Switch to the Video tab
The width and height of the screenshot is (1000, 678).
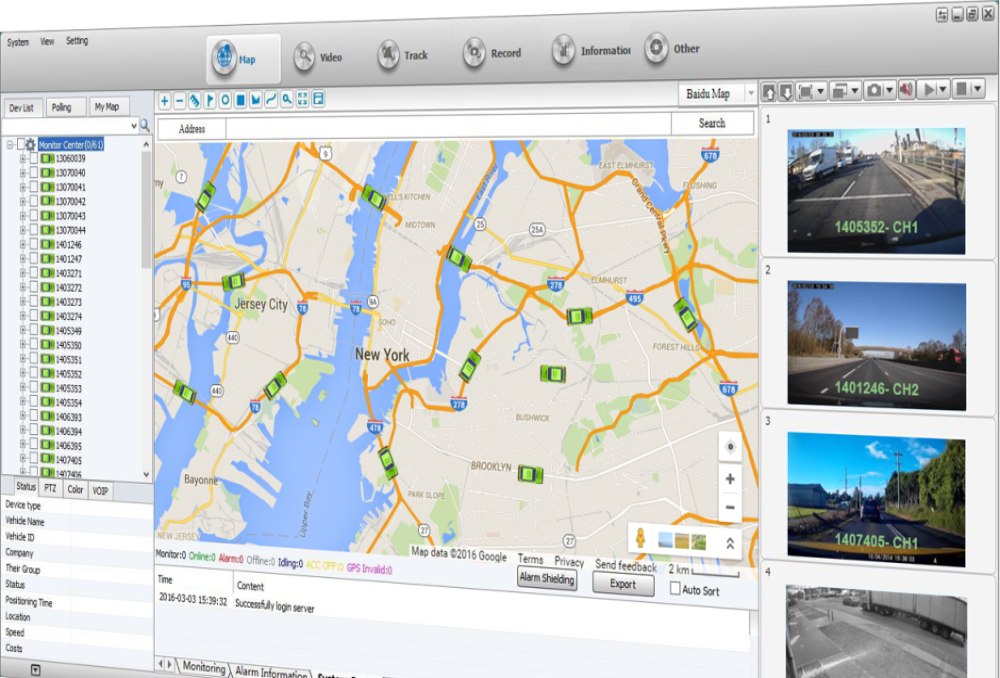[318, 57]
